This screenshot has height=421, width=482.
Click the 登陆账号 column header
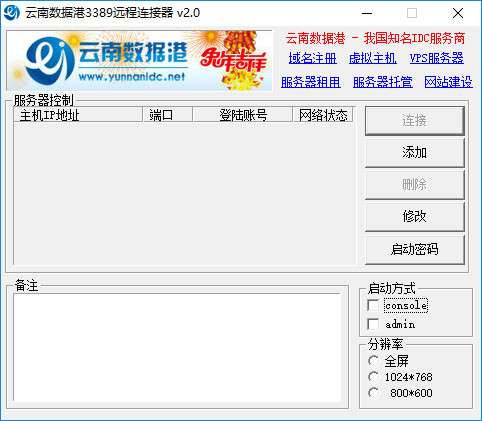(242, 115)
